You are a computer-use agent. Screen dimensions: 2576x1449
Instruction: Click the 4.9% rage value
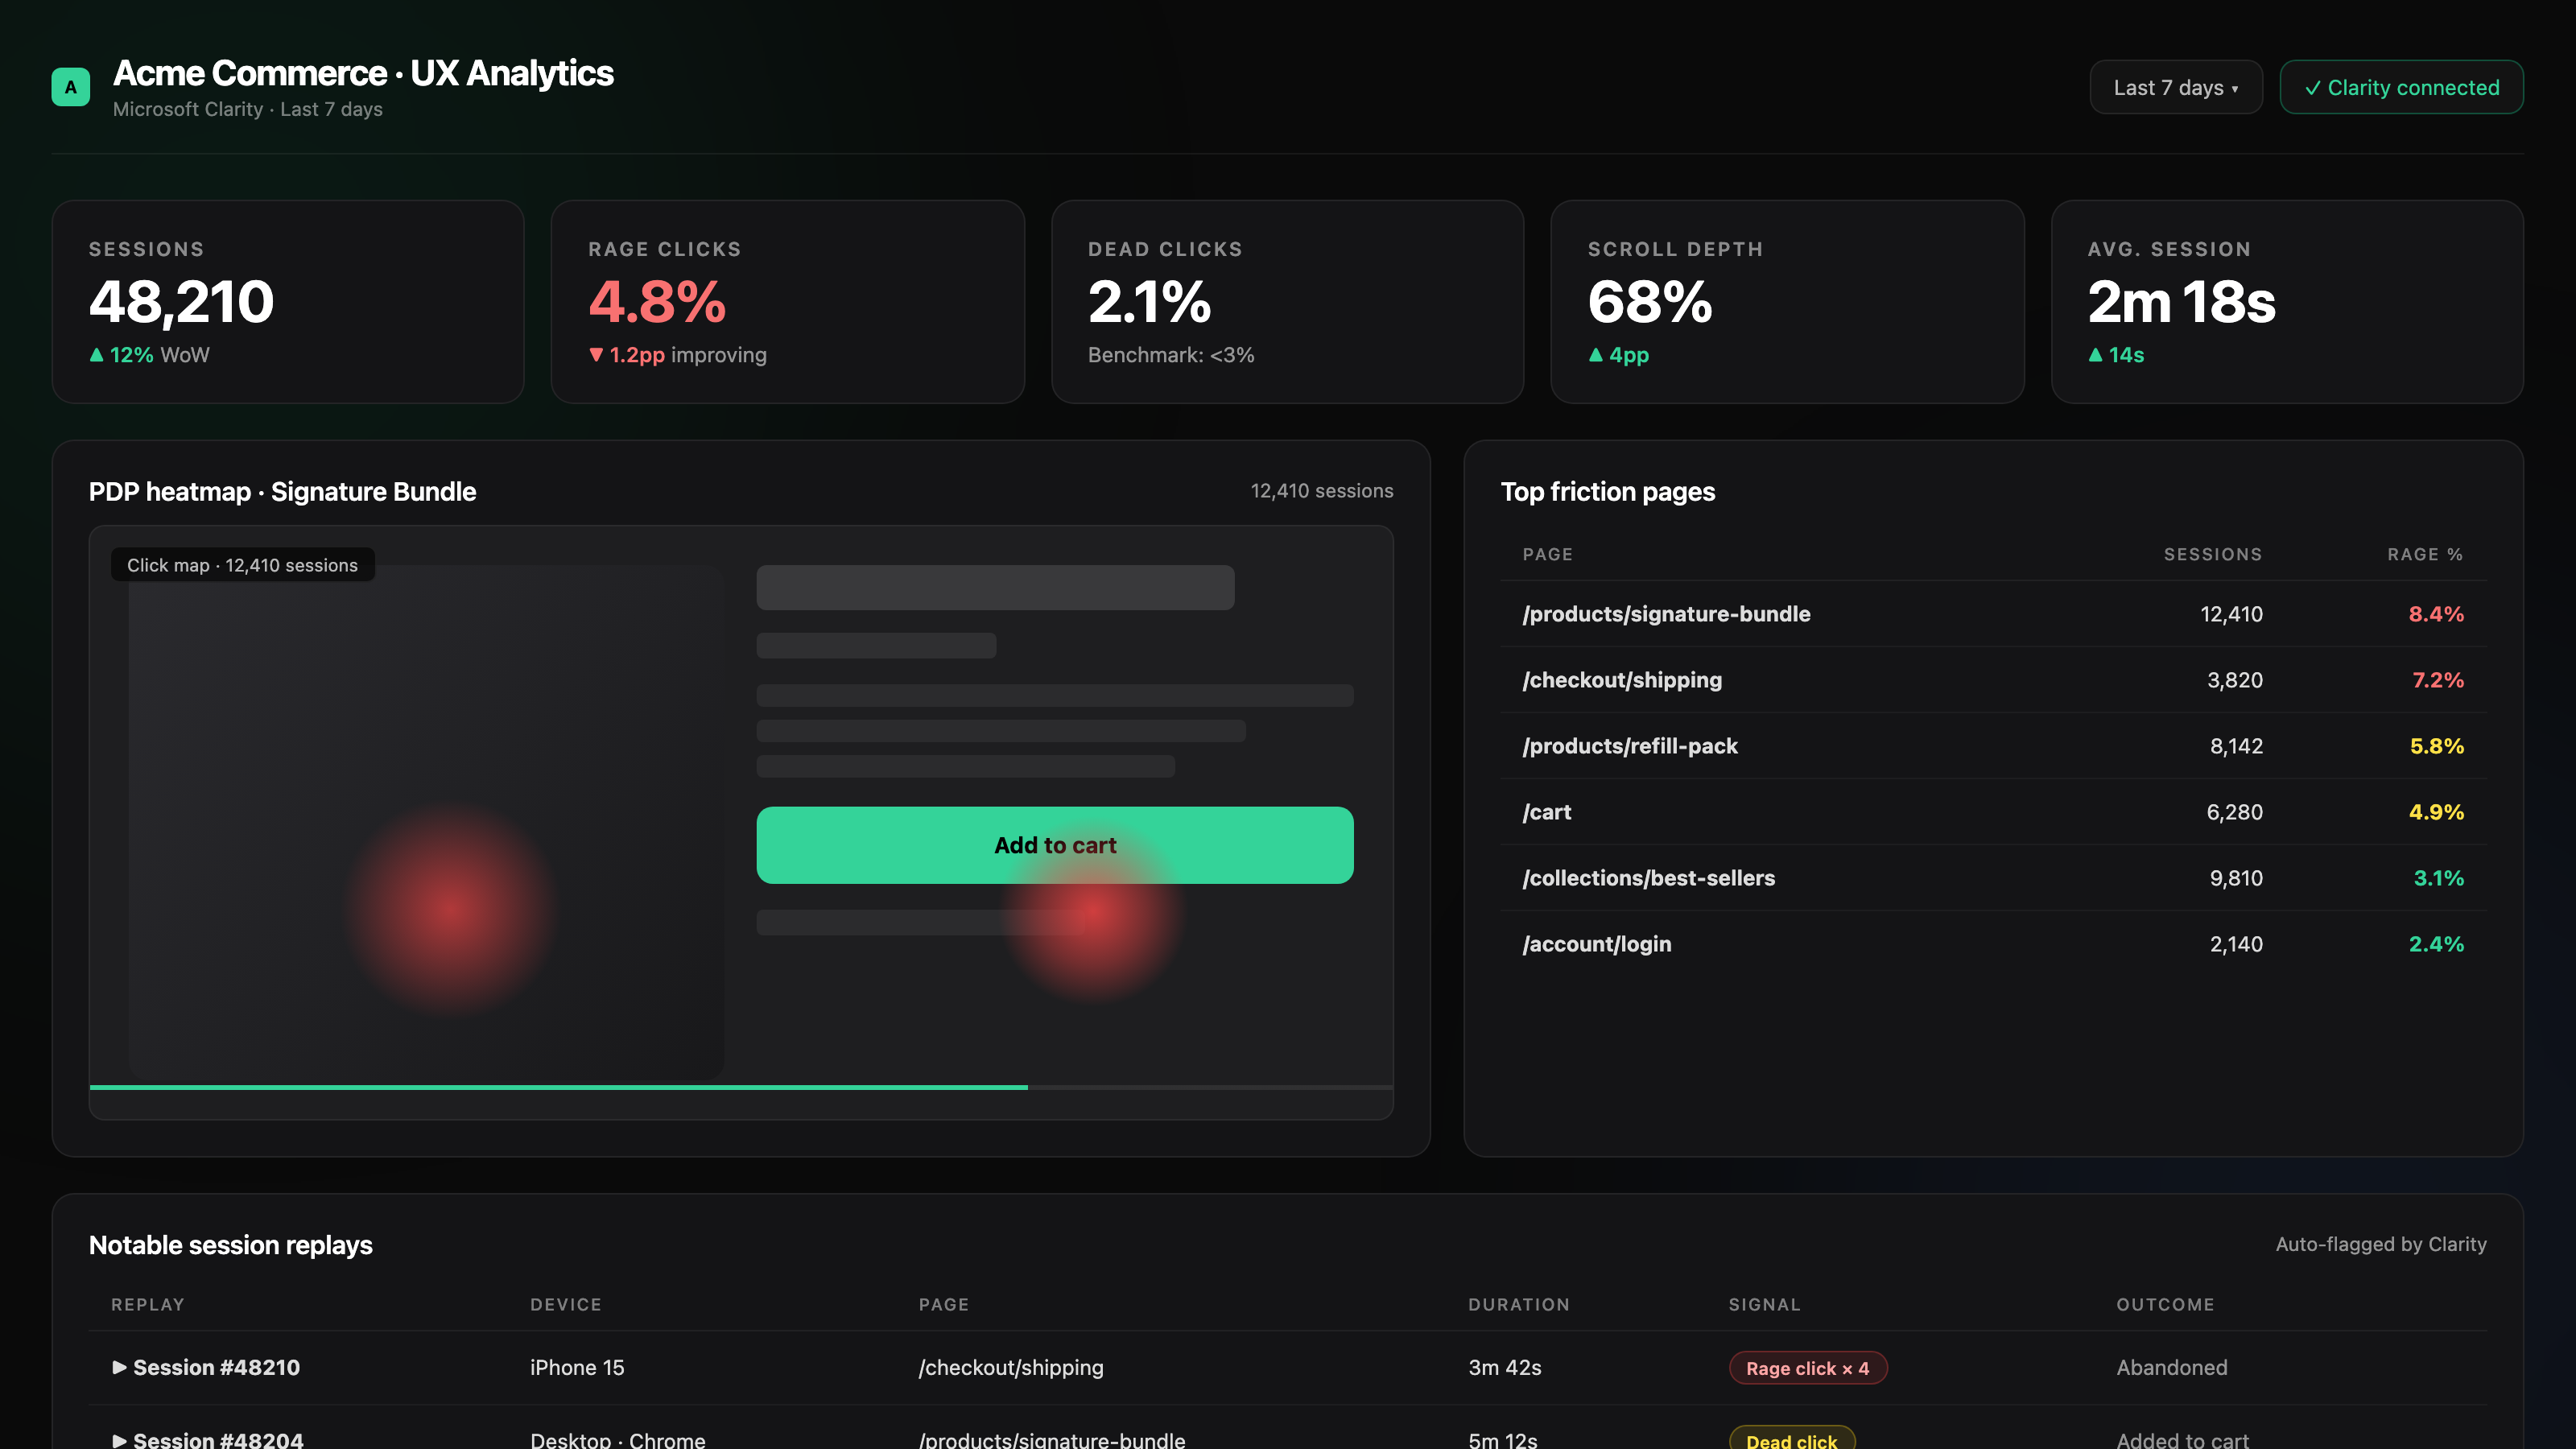click(2436, 812)
